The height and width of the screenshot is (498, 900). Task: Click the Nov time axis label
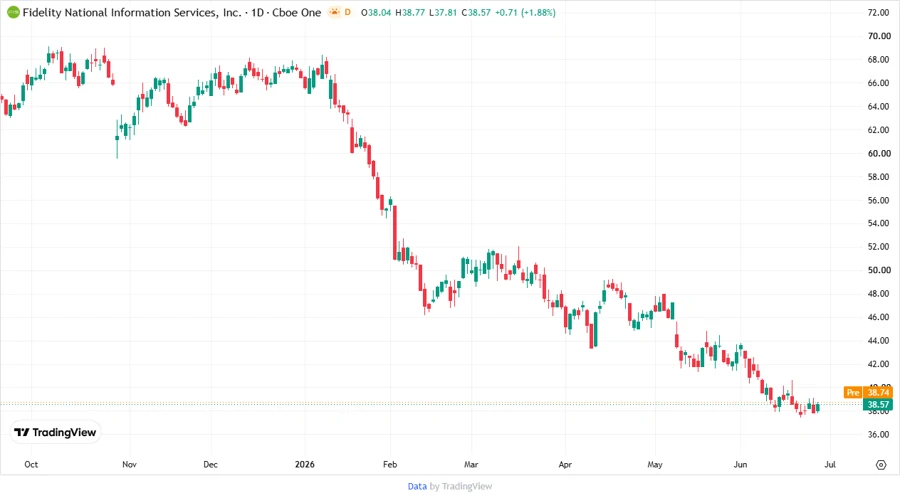click(x=129, y=464)
